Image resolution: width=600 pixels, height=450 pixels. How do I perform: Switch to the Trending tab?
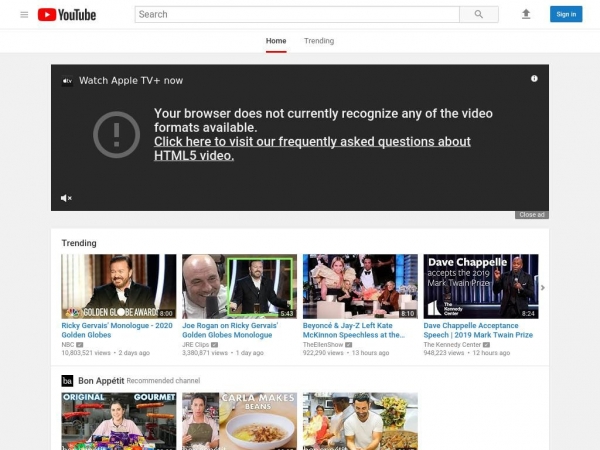coord(319,41)
